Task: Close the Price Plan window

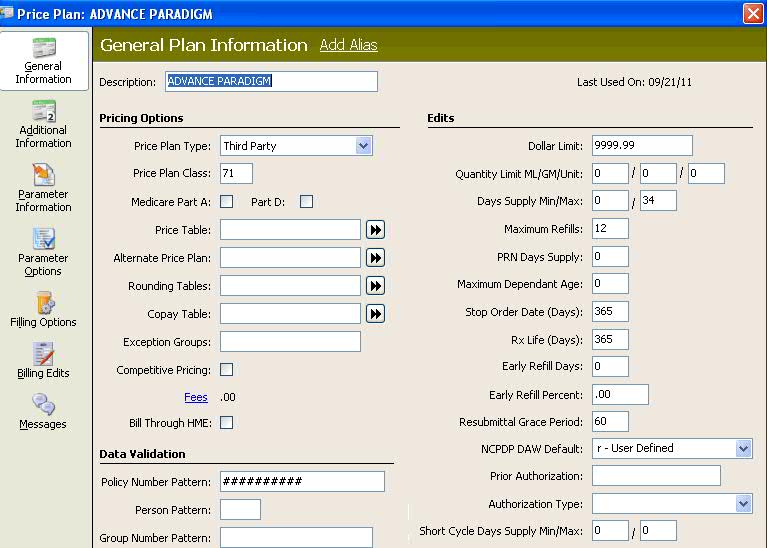Action: click(x=753, y=13)
